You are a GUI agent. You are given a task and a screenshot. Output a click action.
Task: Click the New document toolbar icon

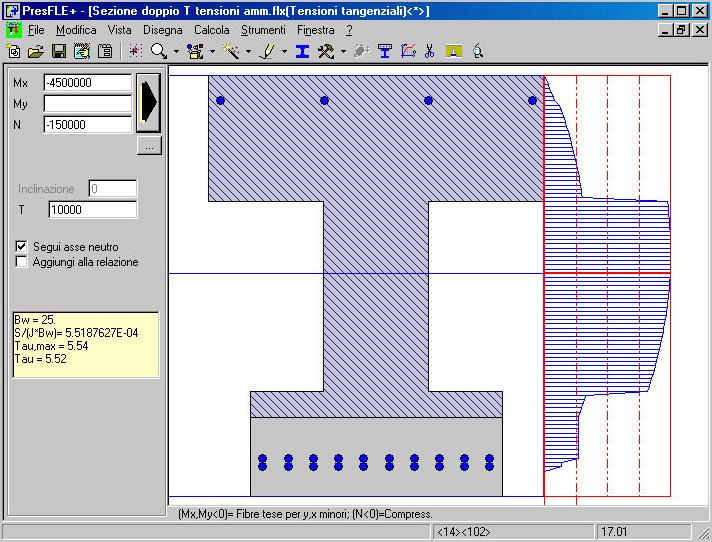pos(14,51)
